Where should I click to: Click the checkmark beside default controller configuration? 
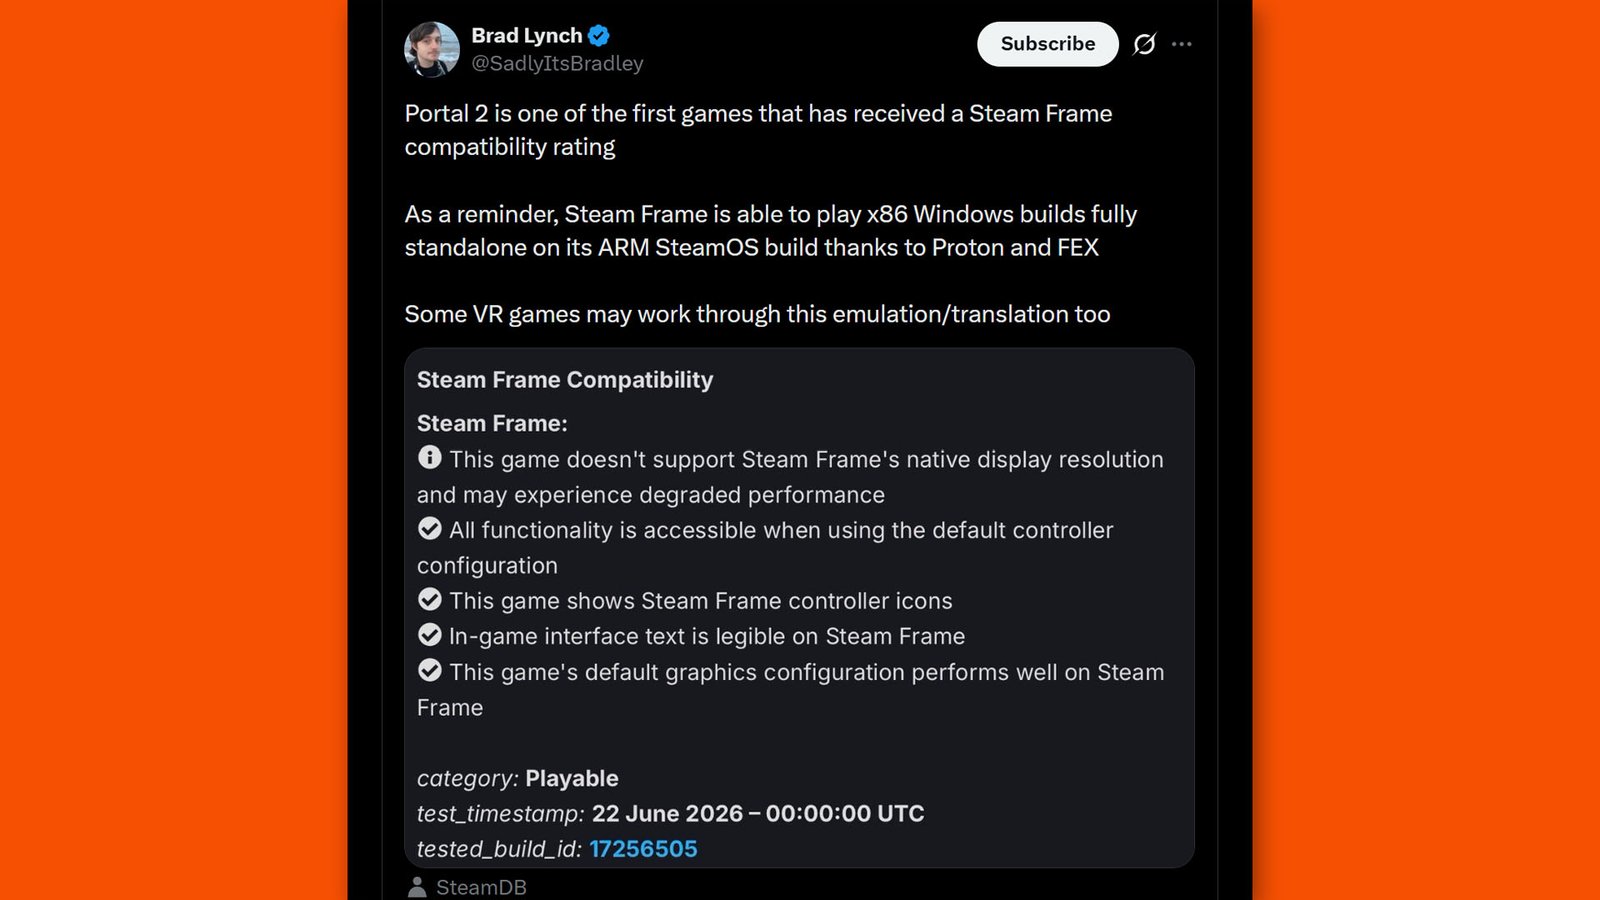click(x=430, y=528)
